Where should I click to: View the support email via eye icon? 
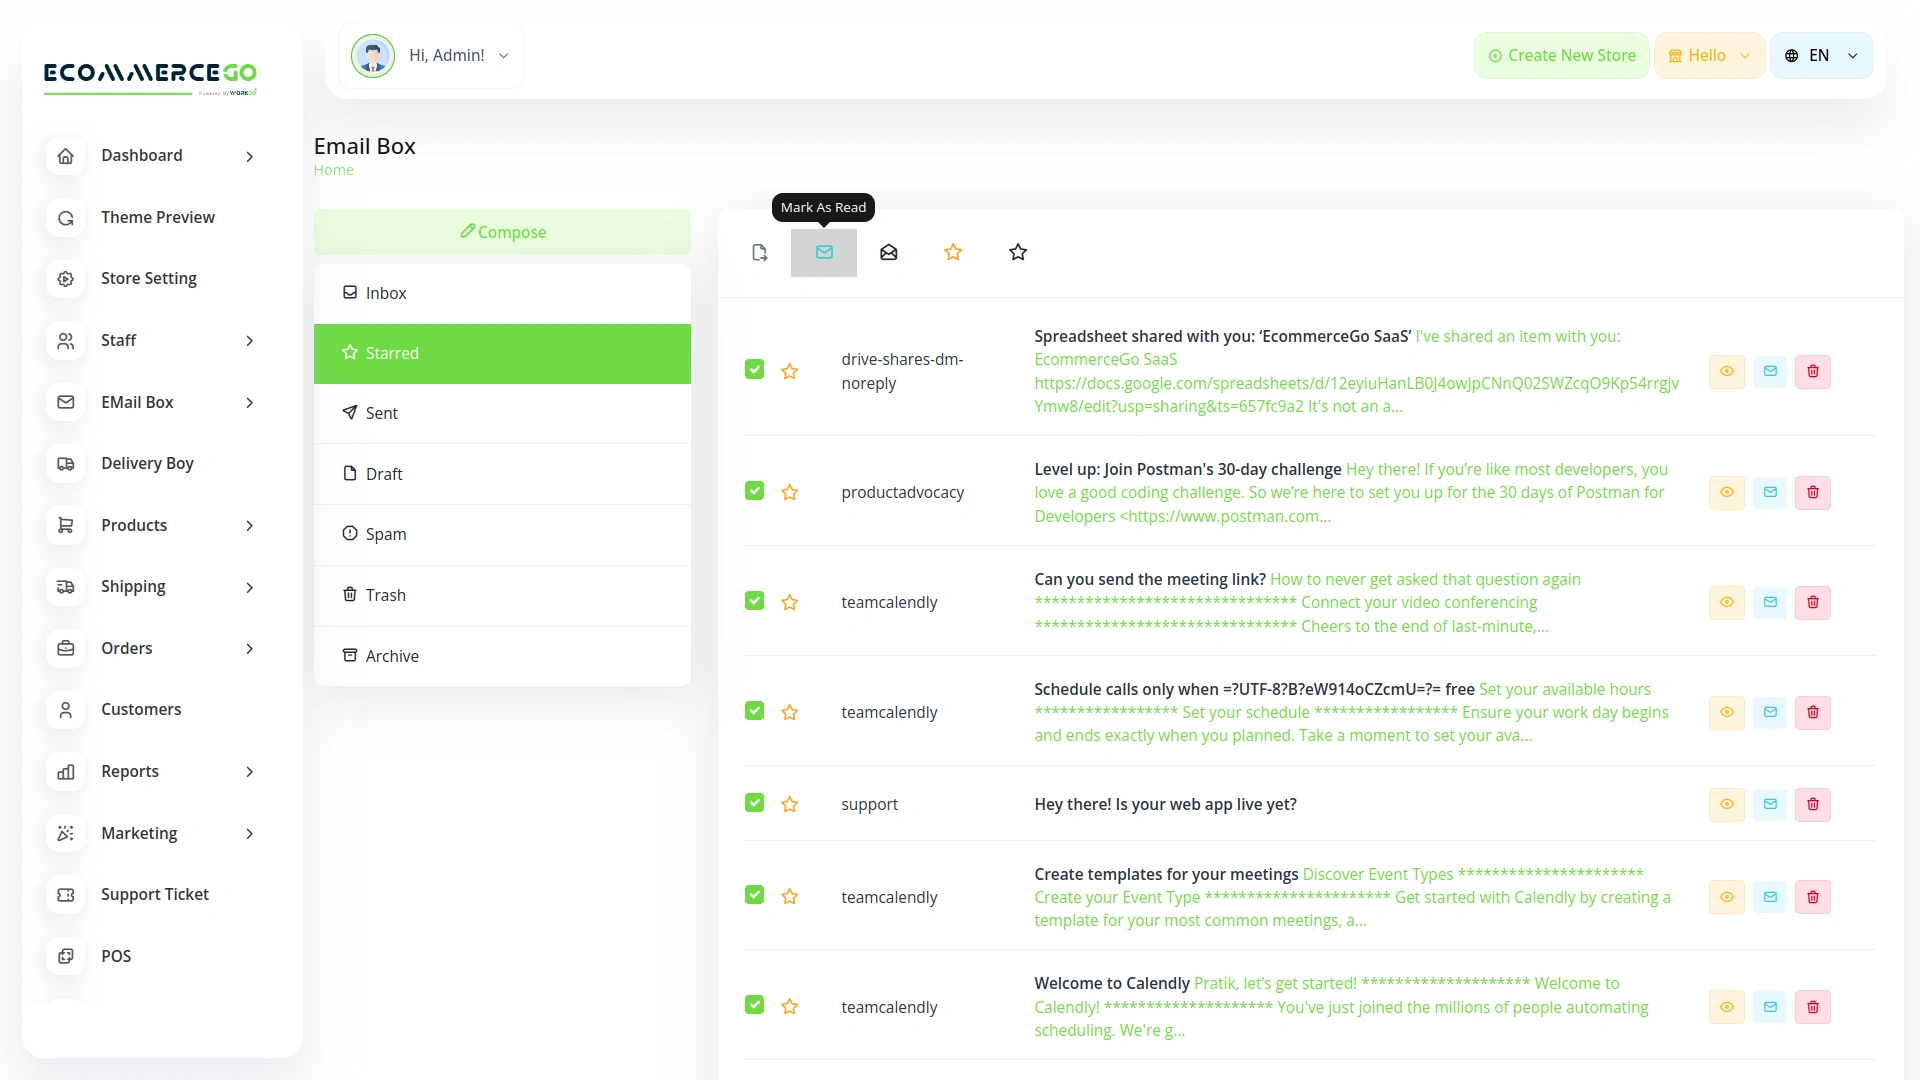(x=1727, y=804)
